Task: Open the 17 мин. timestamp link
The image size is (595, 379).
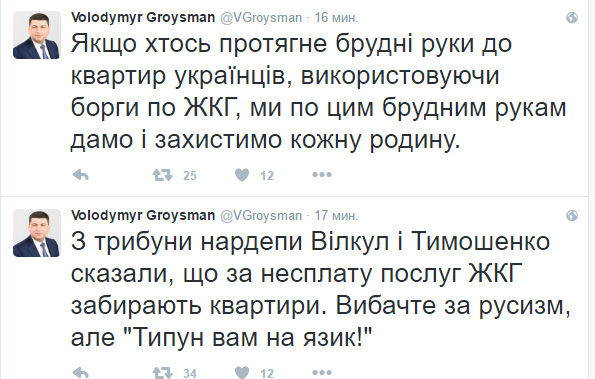Action: click(x=336, y=216)
